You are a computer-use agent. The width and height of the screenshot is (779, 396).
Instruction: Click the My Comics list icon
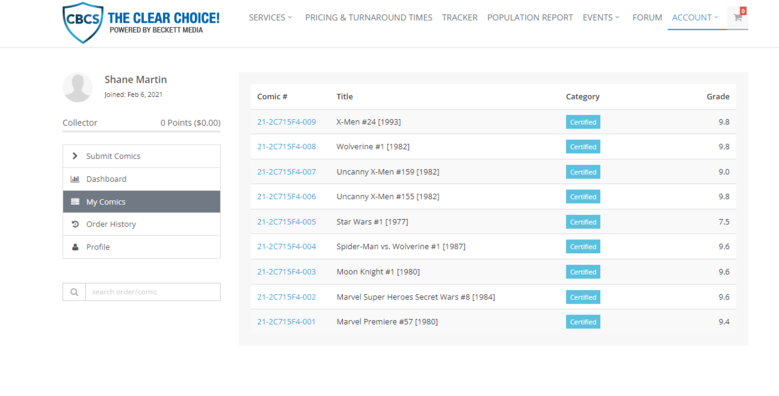pos(75,202)
